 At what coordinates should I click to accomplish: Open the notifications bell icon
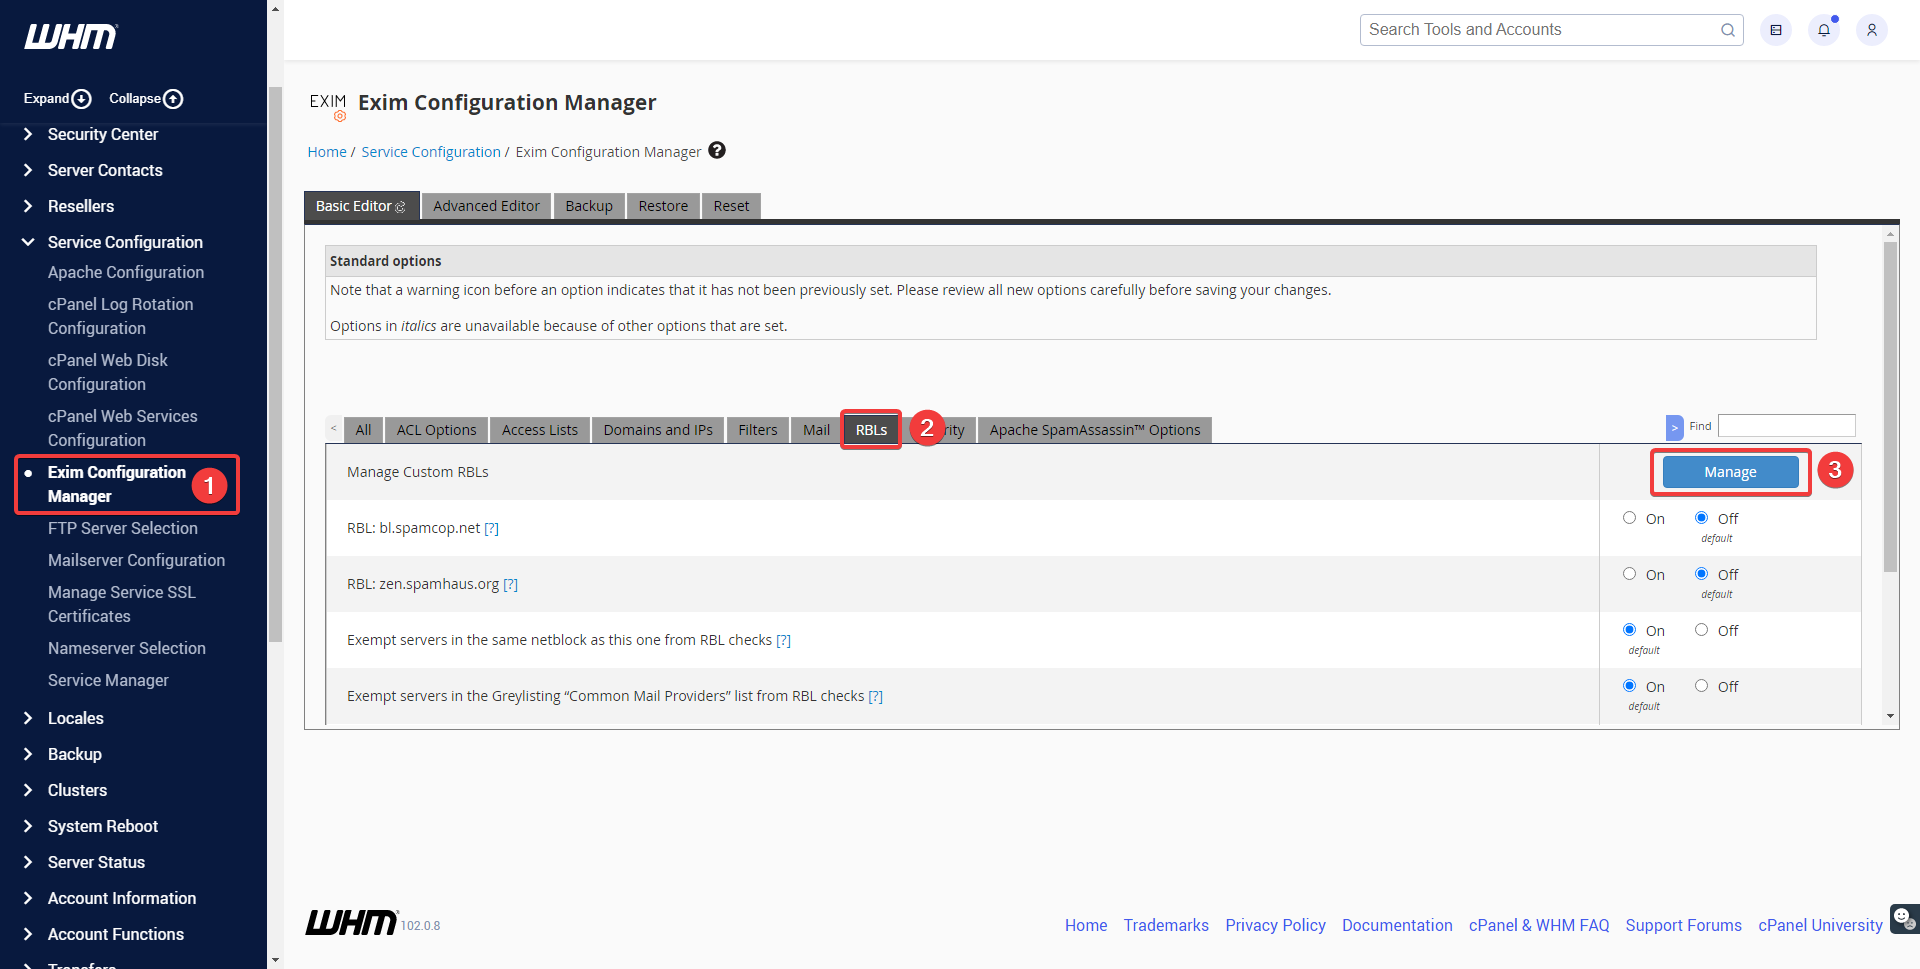(1824, 30)
